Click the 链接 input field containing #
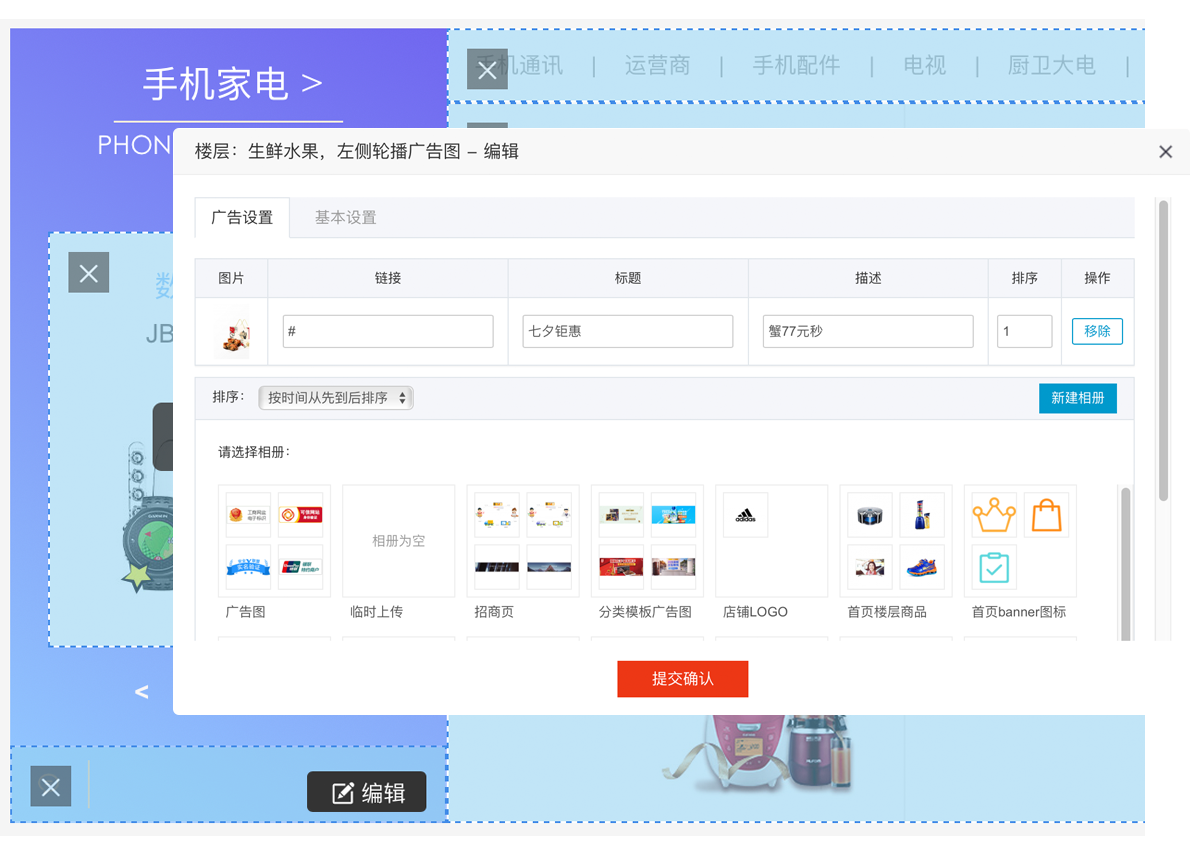This screenshot has height=844, width=1190. [388, 332]
